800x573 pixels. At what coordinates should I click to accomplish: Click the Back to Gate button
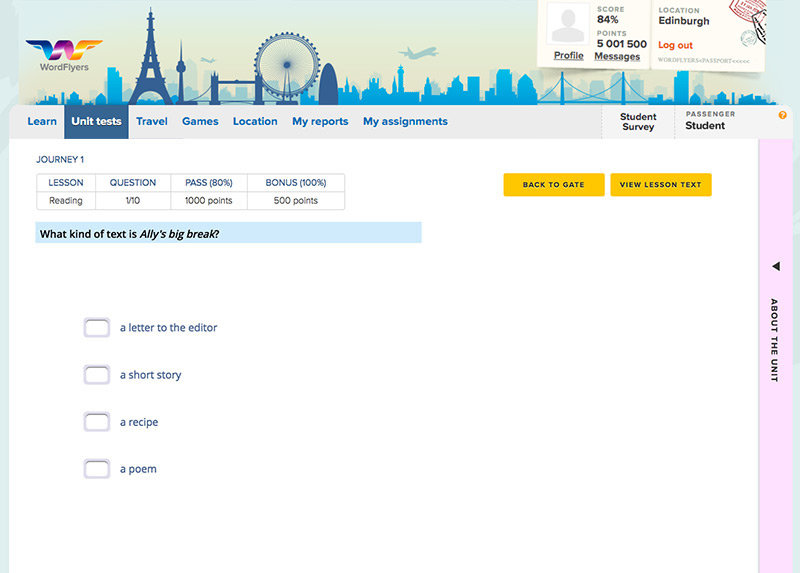pos(554,185)
